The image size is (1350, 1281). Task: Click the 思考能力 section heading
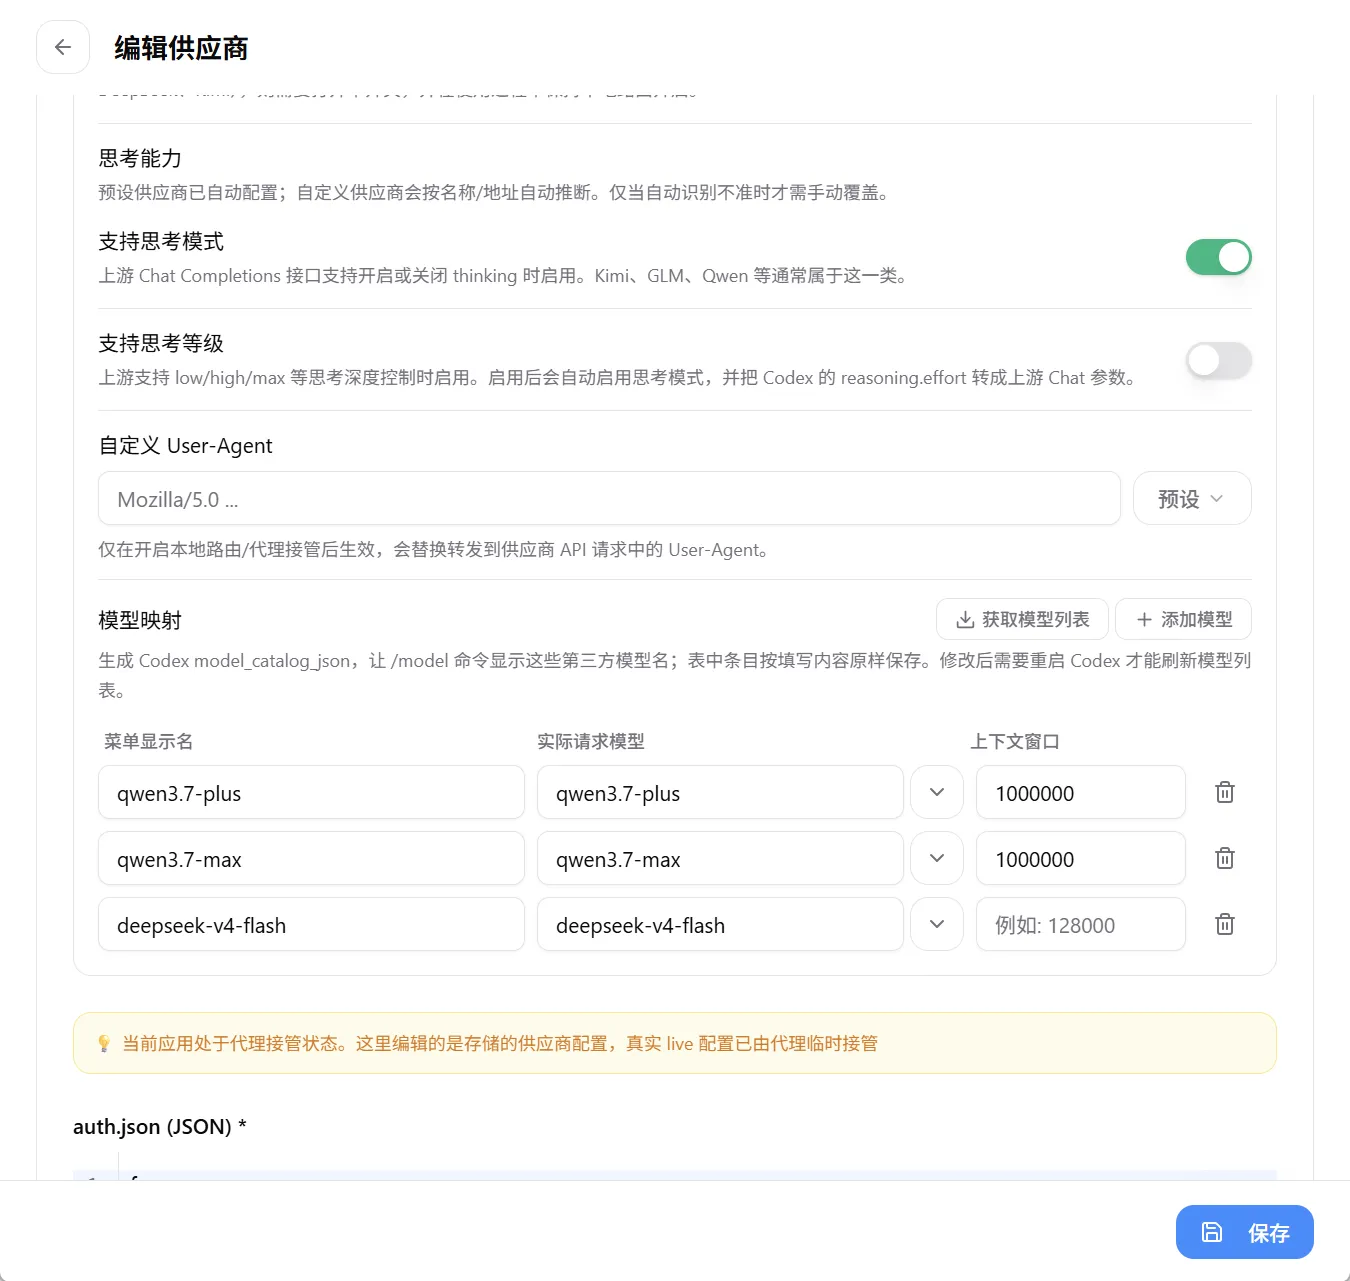(140, 159)
